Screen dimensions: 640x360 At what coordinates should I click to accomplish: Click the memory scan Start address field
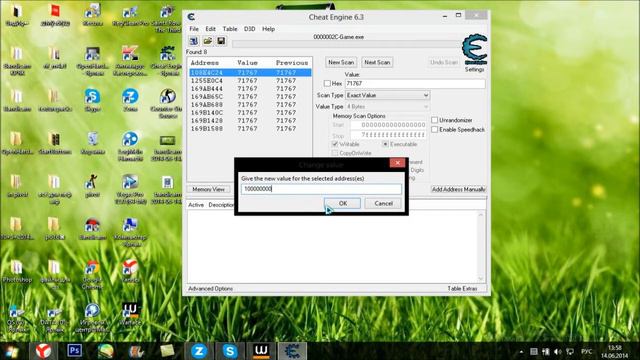[x=388, y=125]
